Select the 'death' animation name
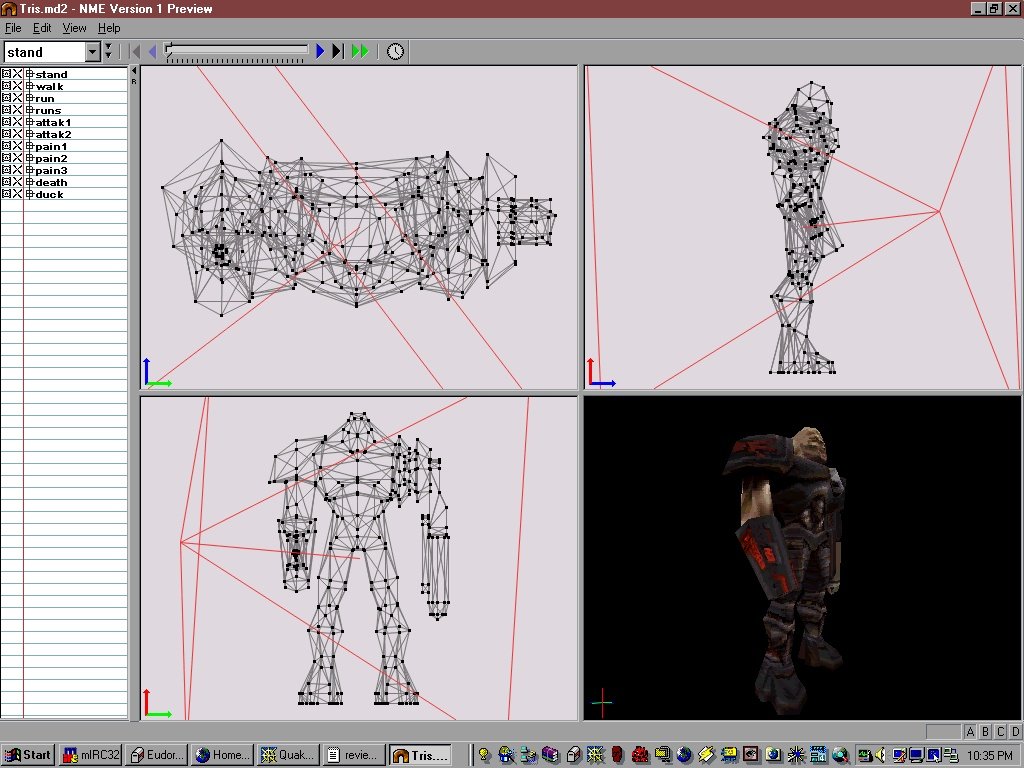This screenshot has width=1024, height=768. coord(51,182)
